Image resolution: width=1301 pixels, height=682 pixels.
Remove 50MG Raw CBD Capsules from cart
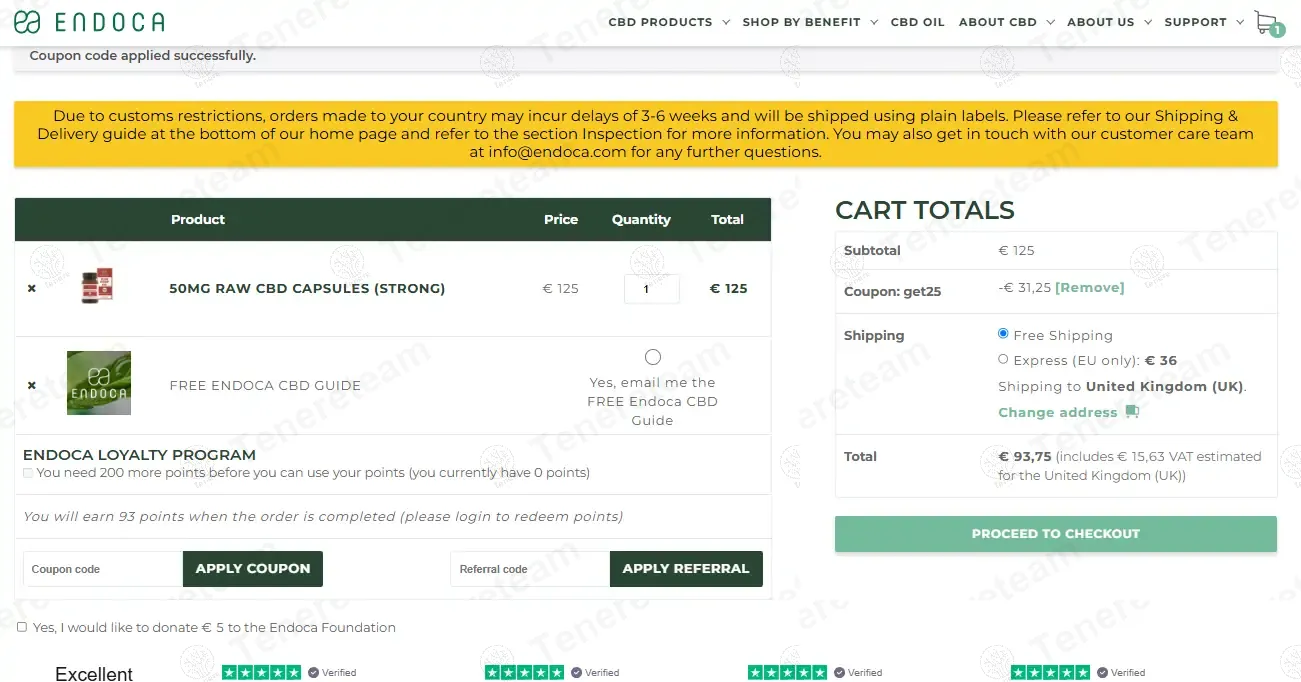click(31, 288)
